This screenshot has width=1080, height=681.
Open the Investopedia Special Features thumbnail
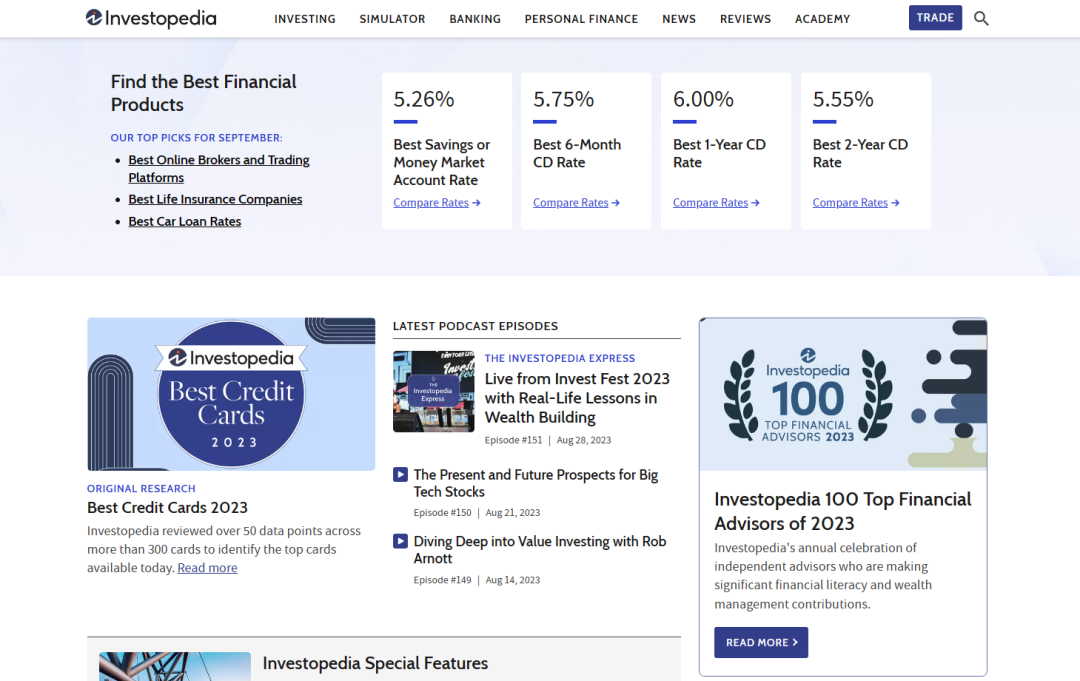coord(175,666)
